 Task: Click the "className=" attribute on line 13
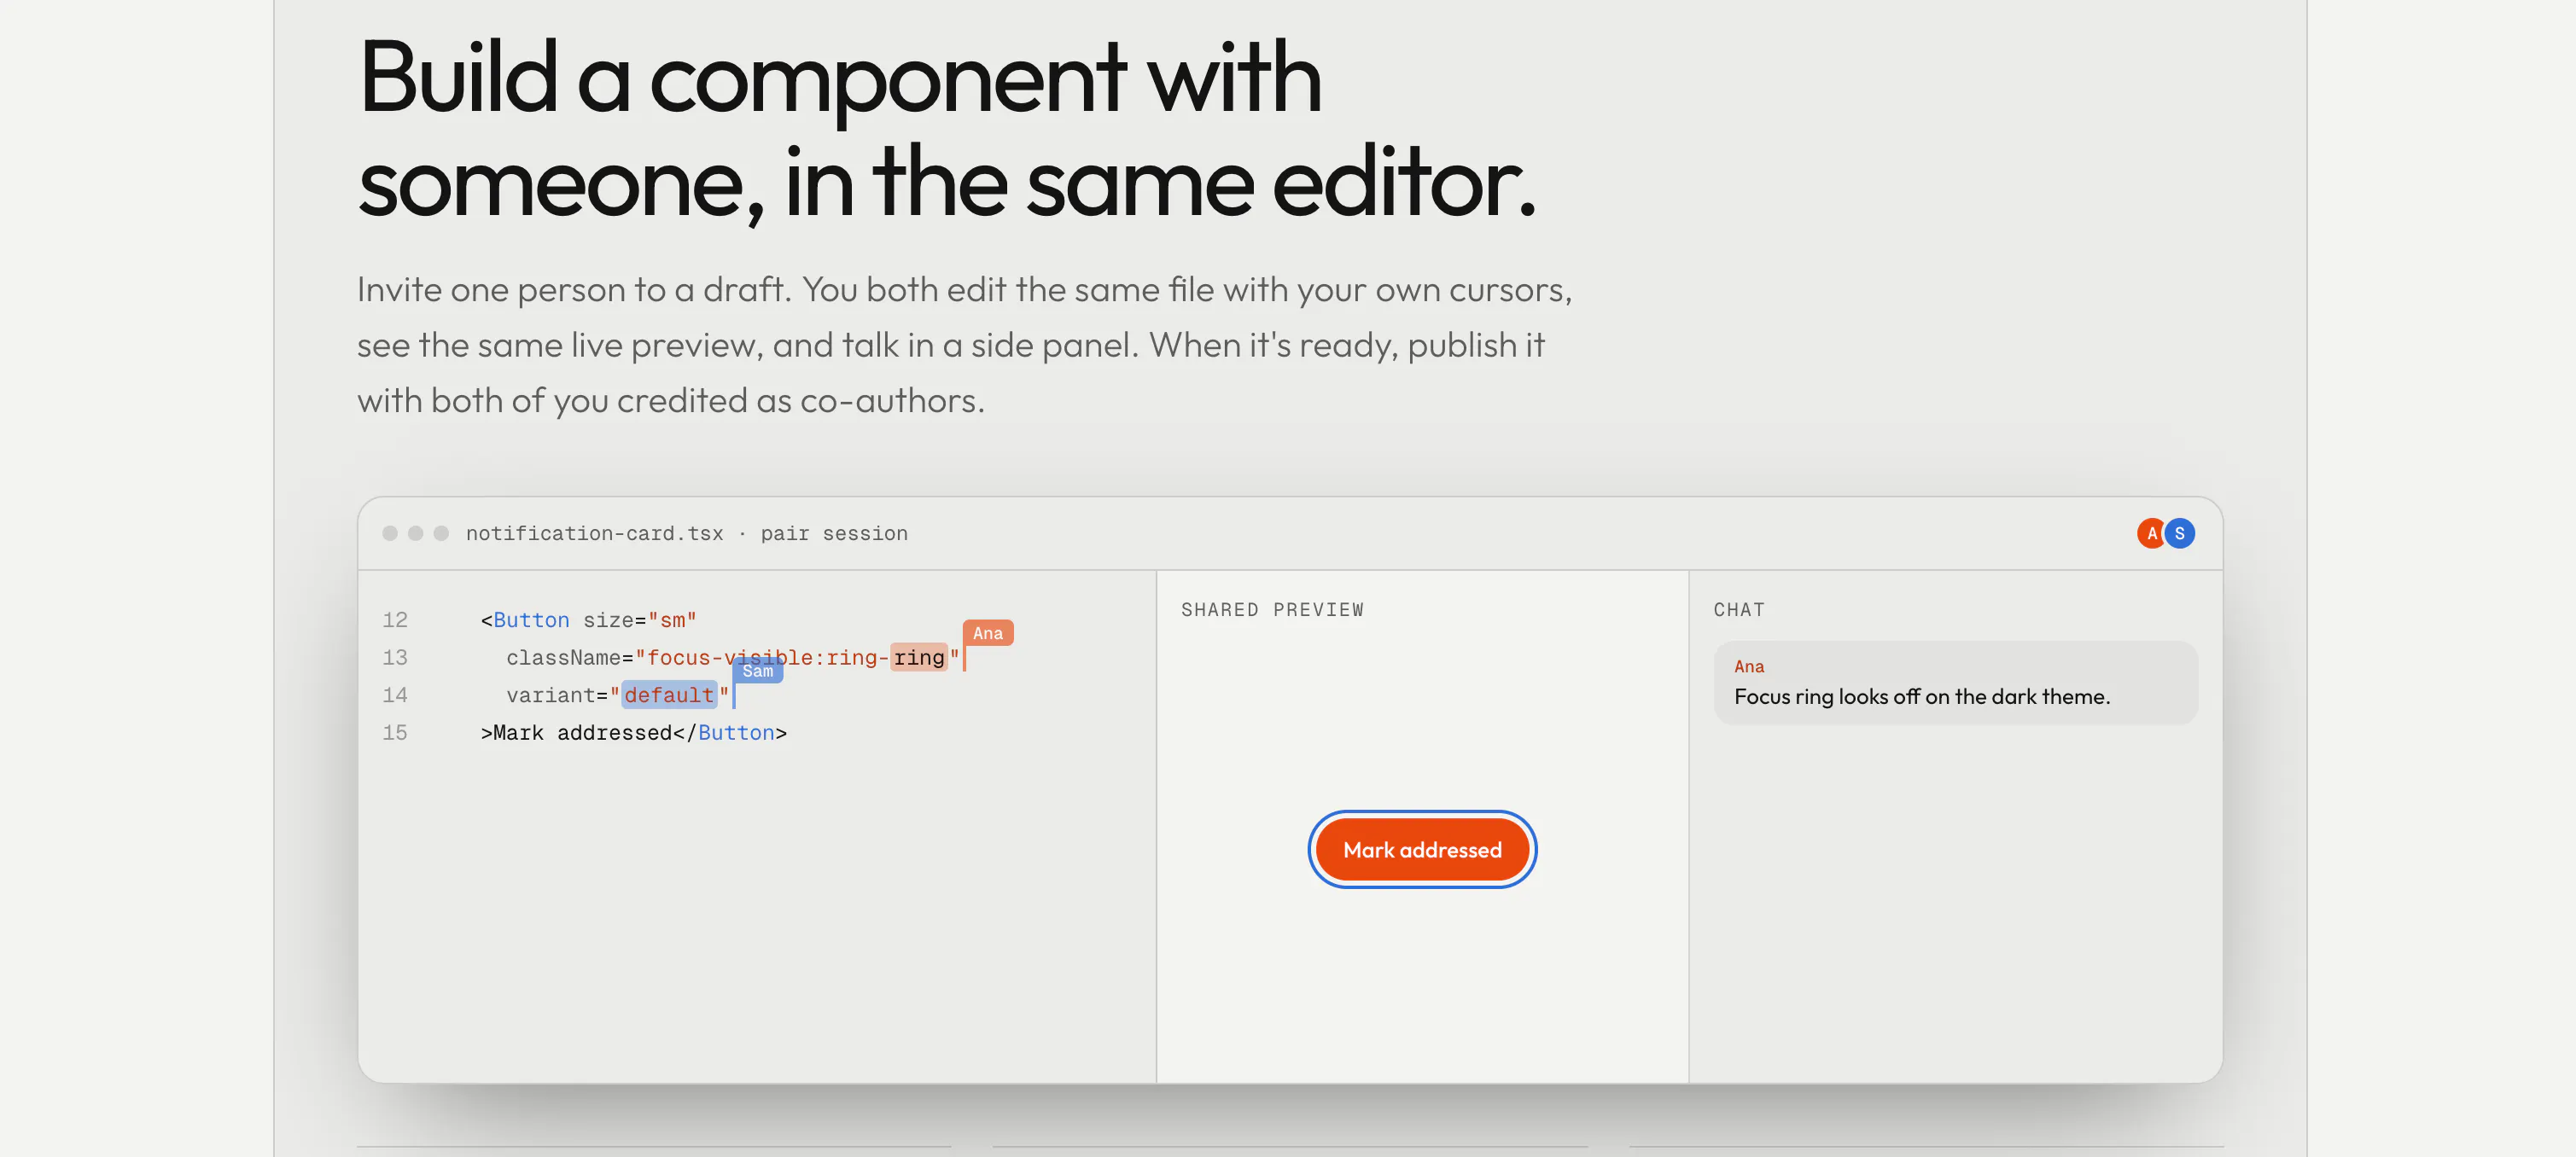570,658
